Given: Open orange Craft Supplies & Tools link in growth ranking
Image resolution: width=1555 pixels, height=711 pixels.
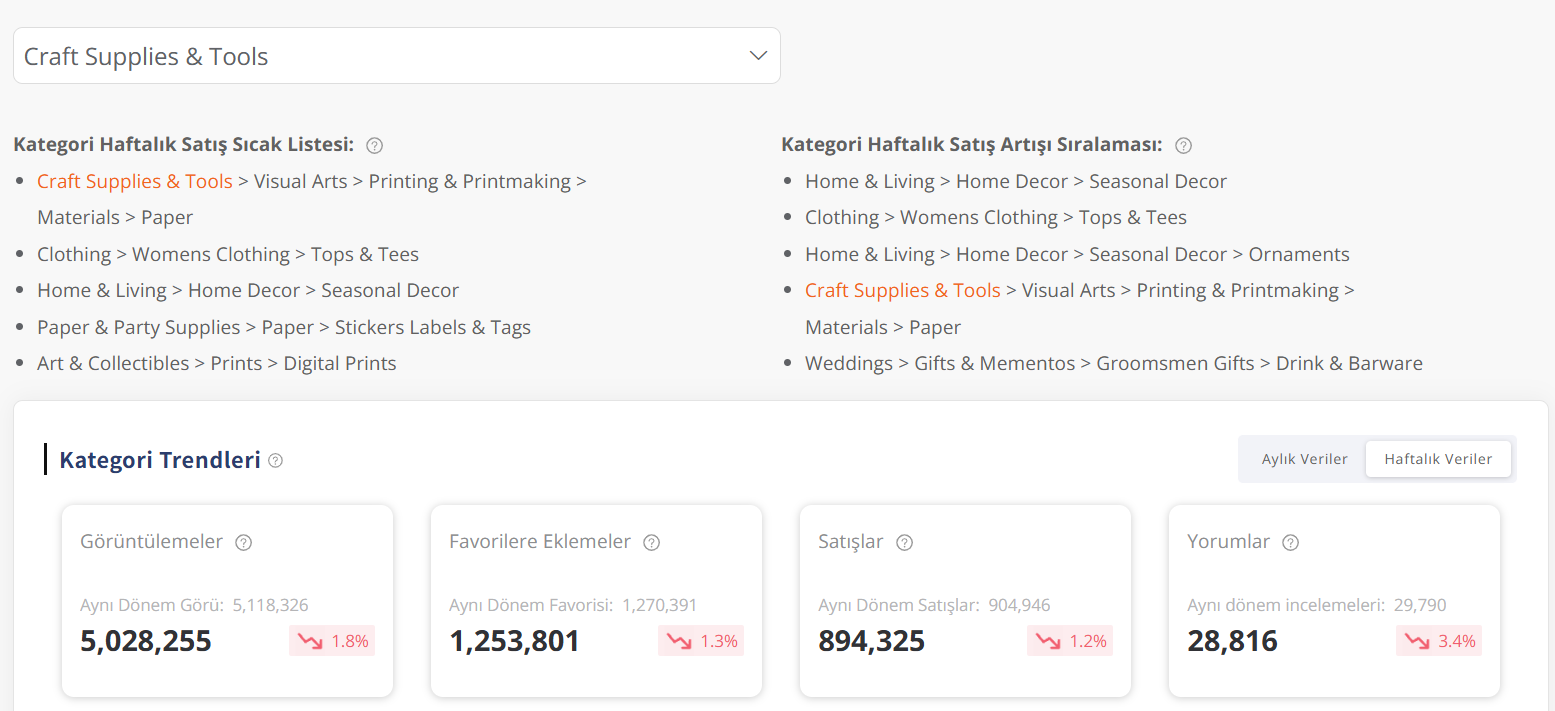Looking at the screenshot, I should [902, 291].
